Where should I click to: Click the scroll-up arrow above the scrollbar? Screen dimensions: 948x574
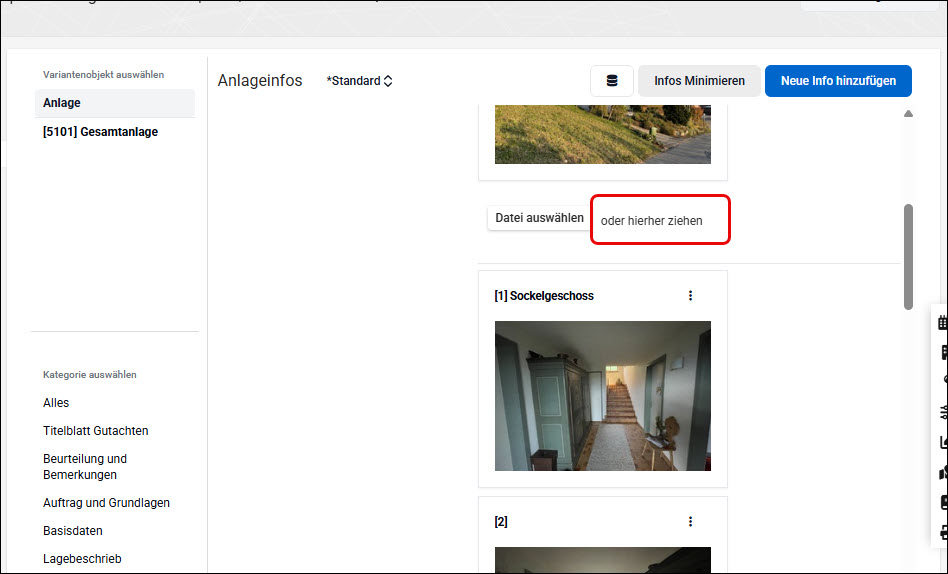click(x=908, y=114)
